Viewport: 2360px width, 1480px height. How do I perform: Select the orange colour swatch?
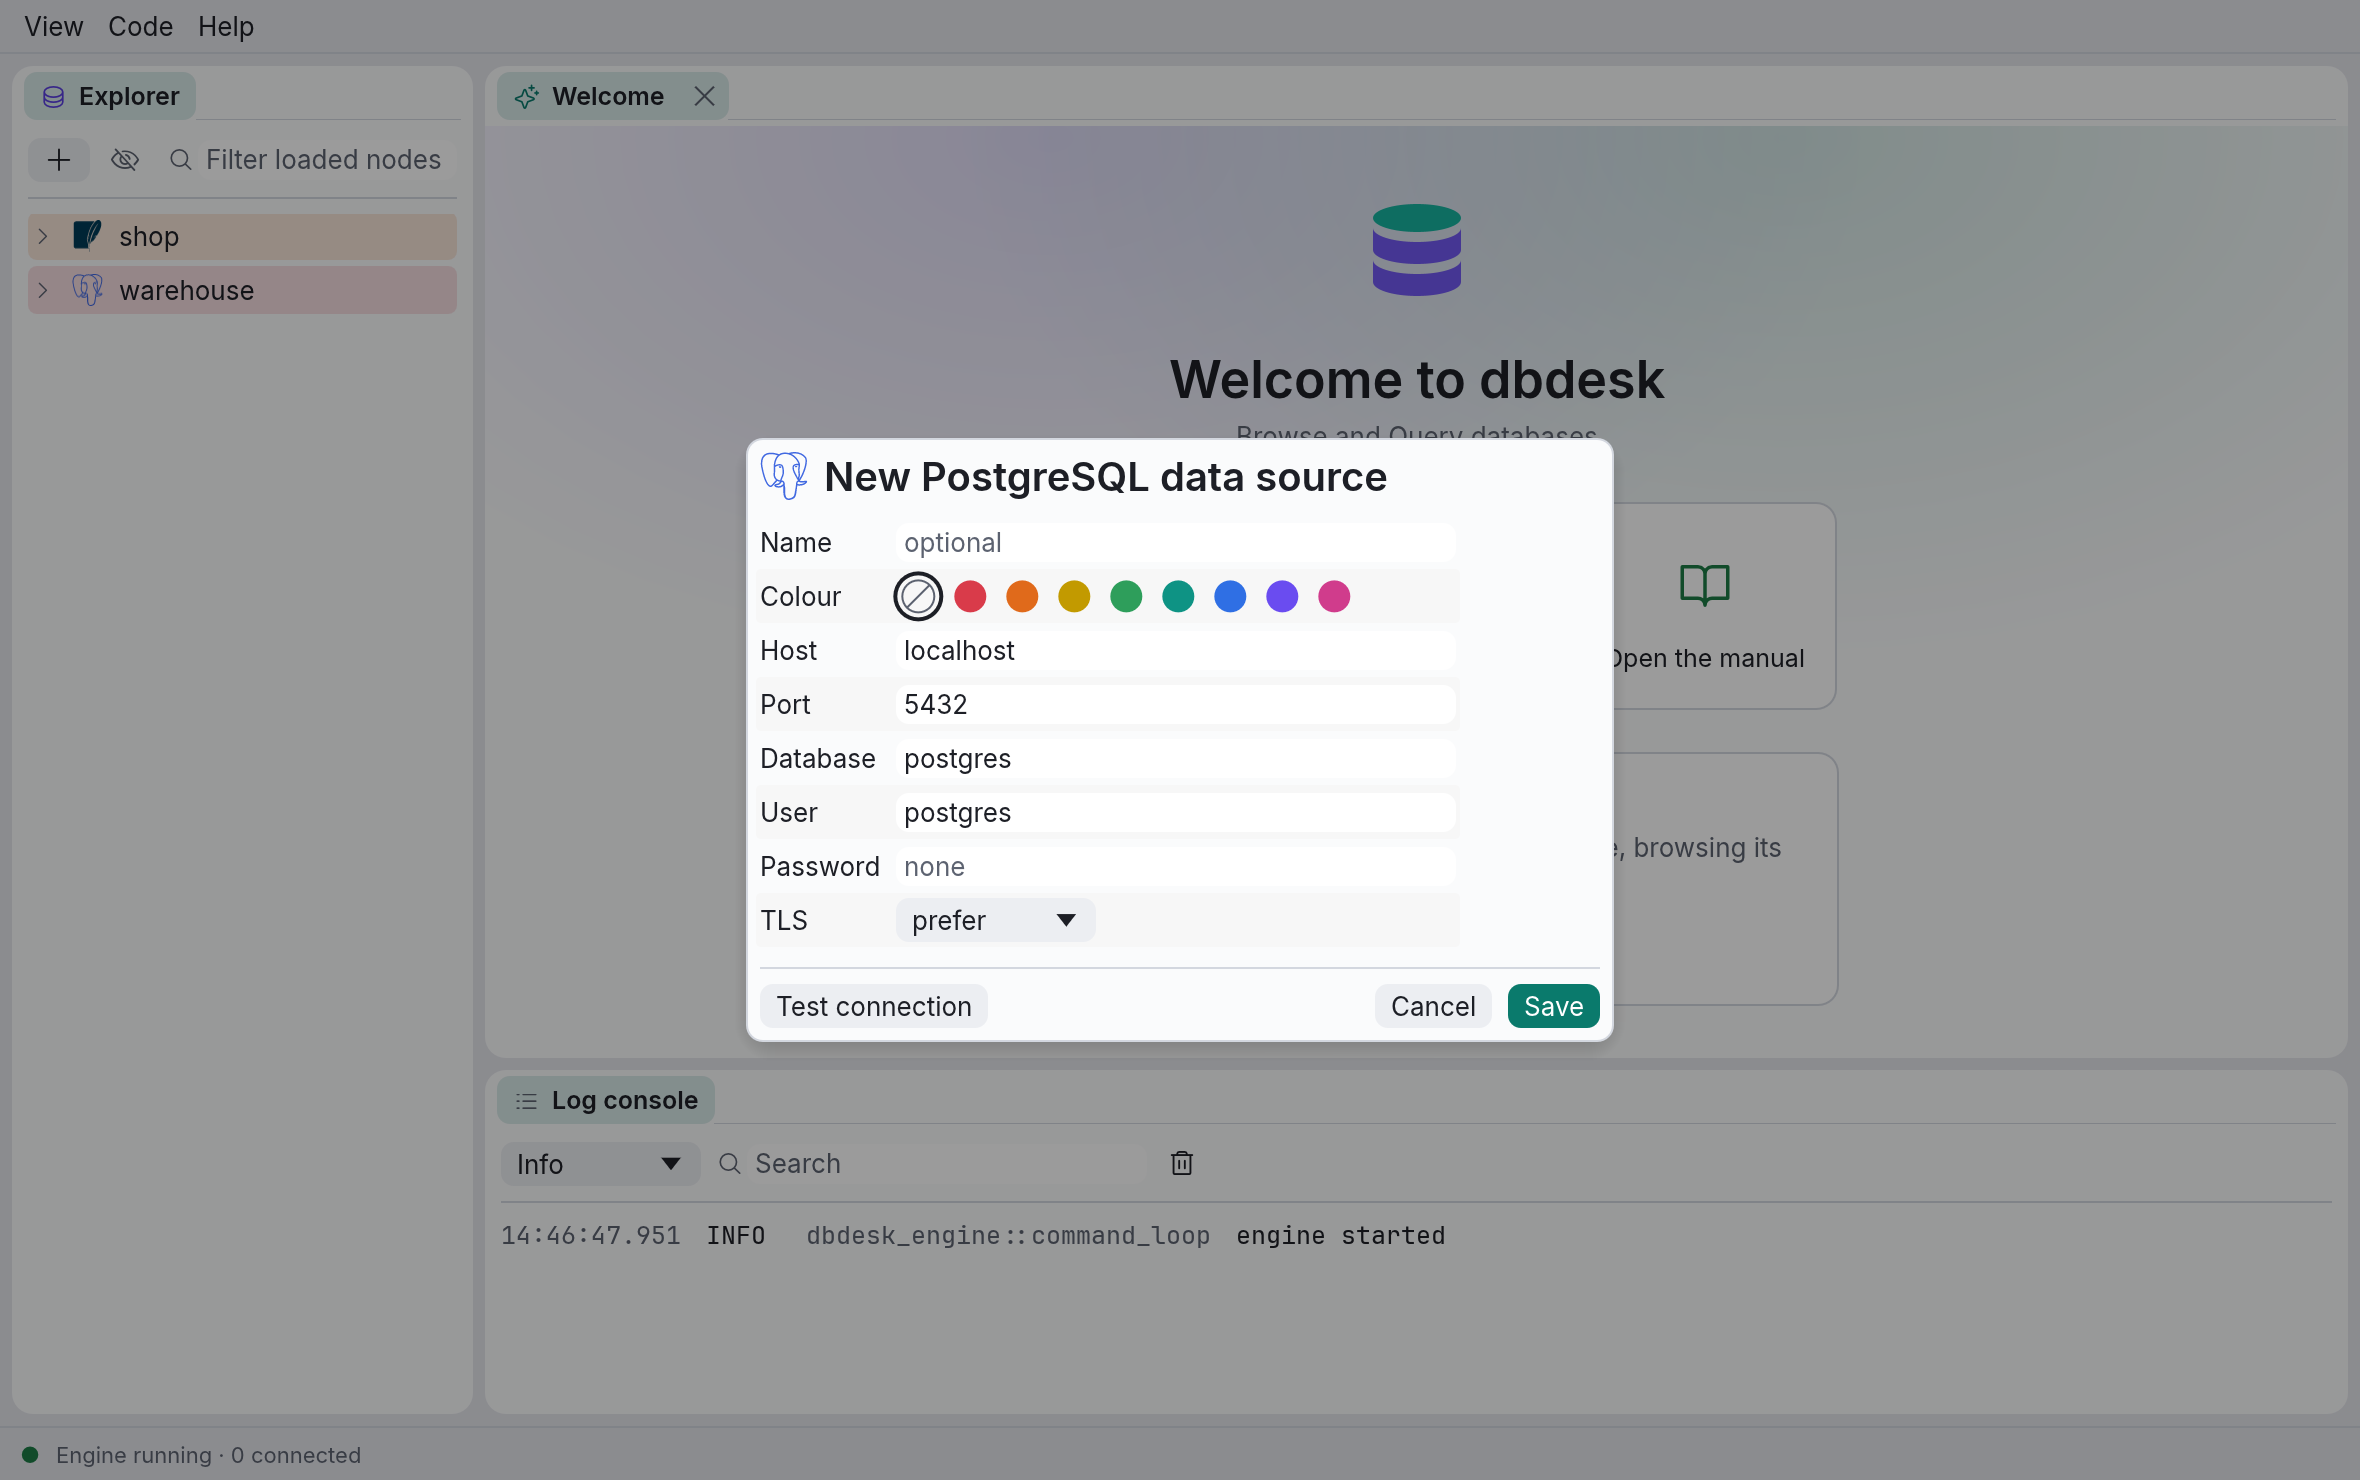pos(1022,597)
